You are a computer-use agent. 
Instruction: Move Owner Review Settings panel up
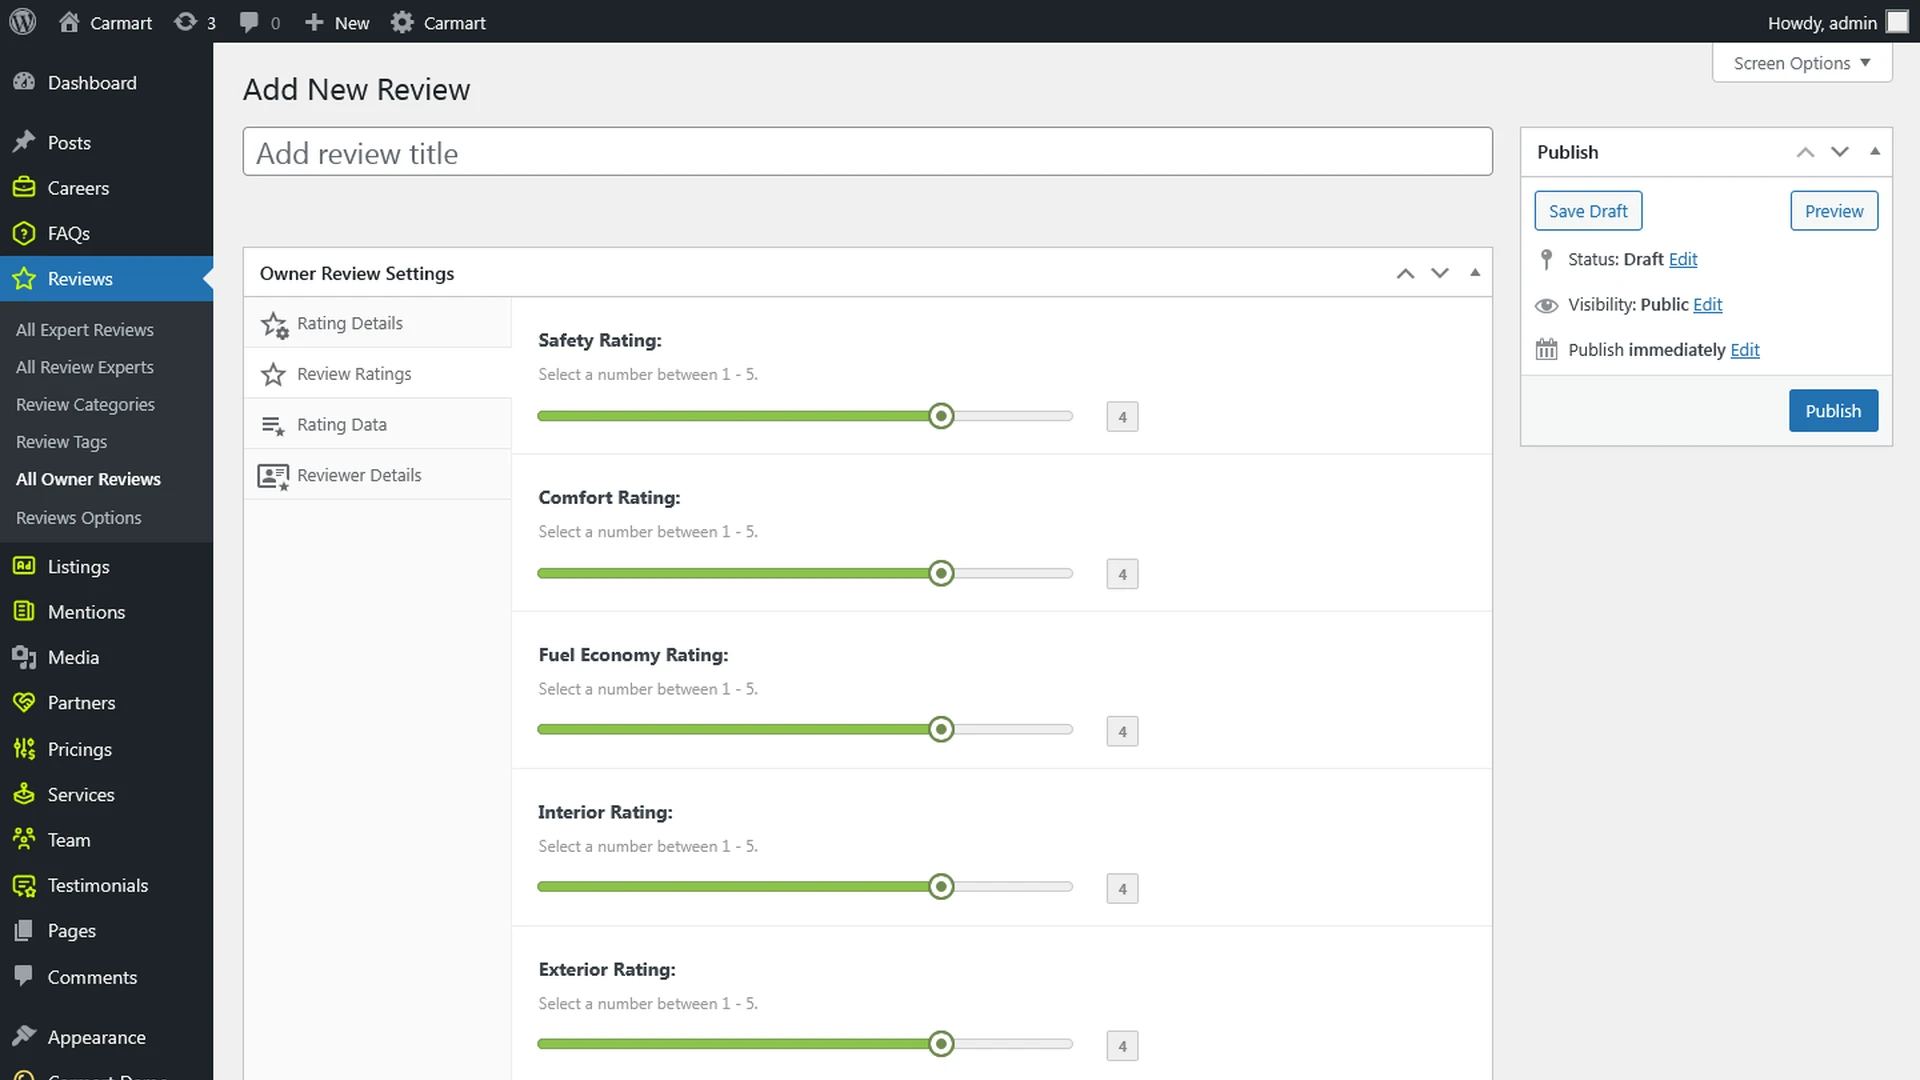[x=1405, y=273]
